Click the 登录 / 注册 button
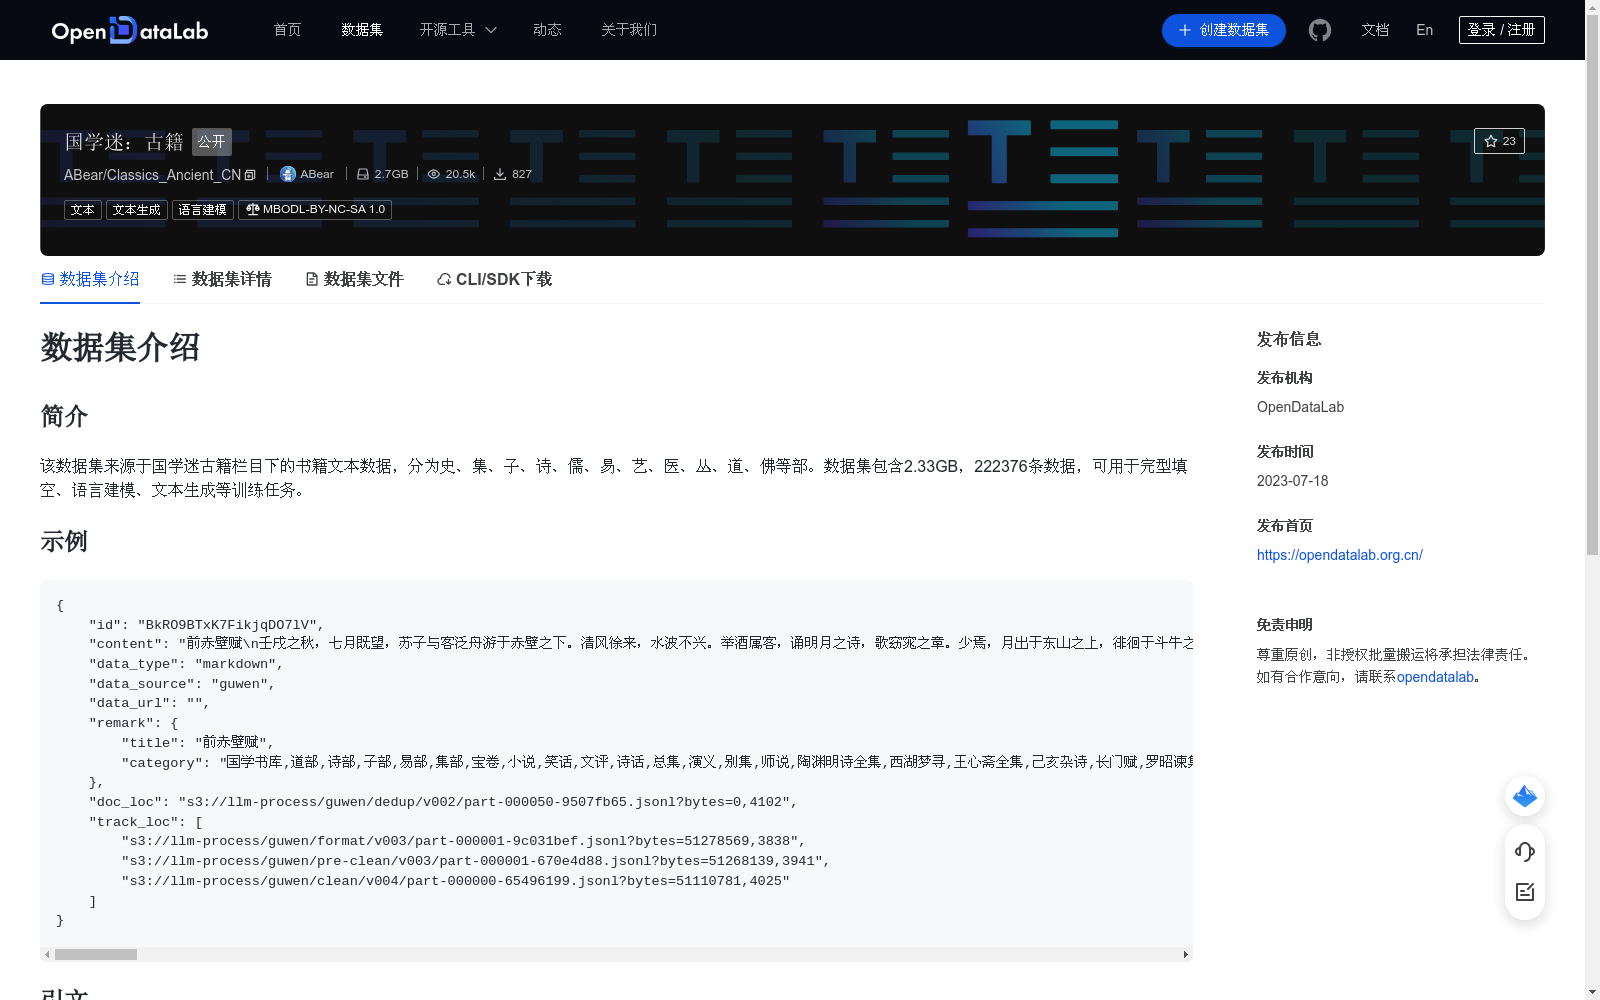The width and height of the screenshot is (1600, 1000). (x=1502, y=30)
